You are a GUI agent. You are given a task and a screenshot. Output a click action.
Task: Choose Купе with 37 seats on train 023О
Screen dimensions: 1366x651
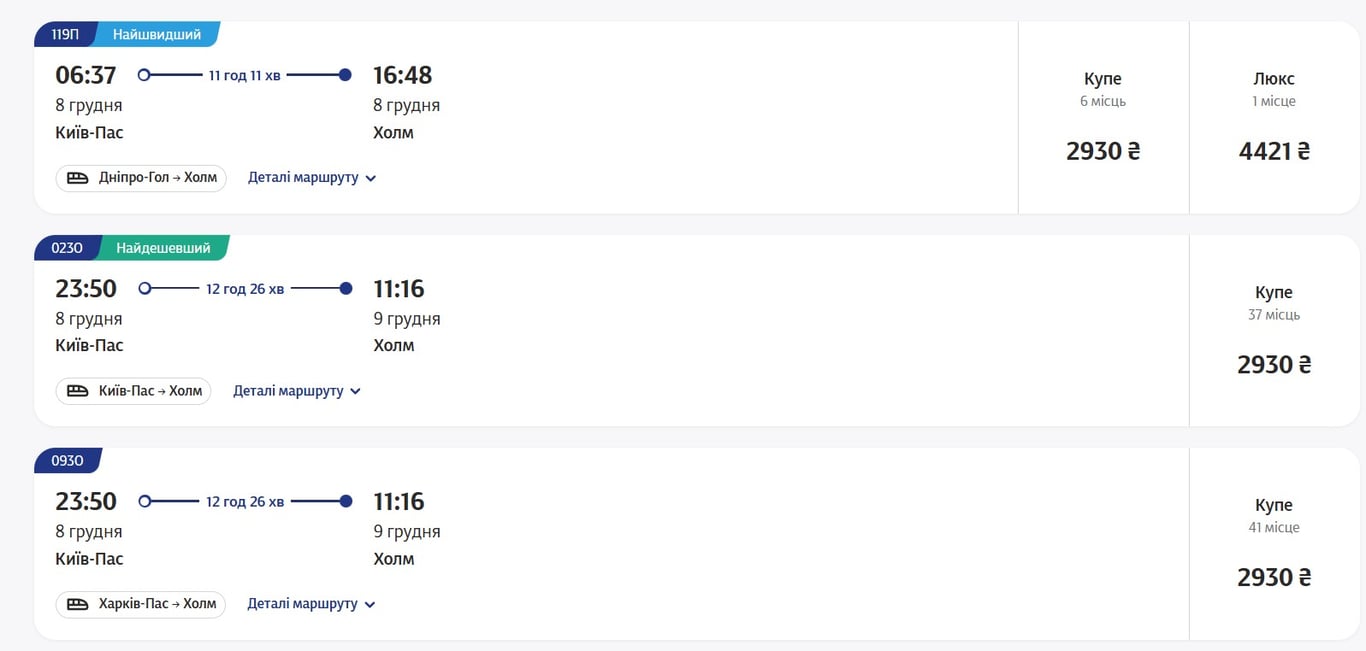coord(1274,331)
